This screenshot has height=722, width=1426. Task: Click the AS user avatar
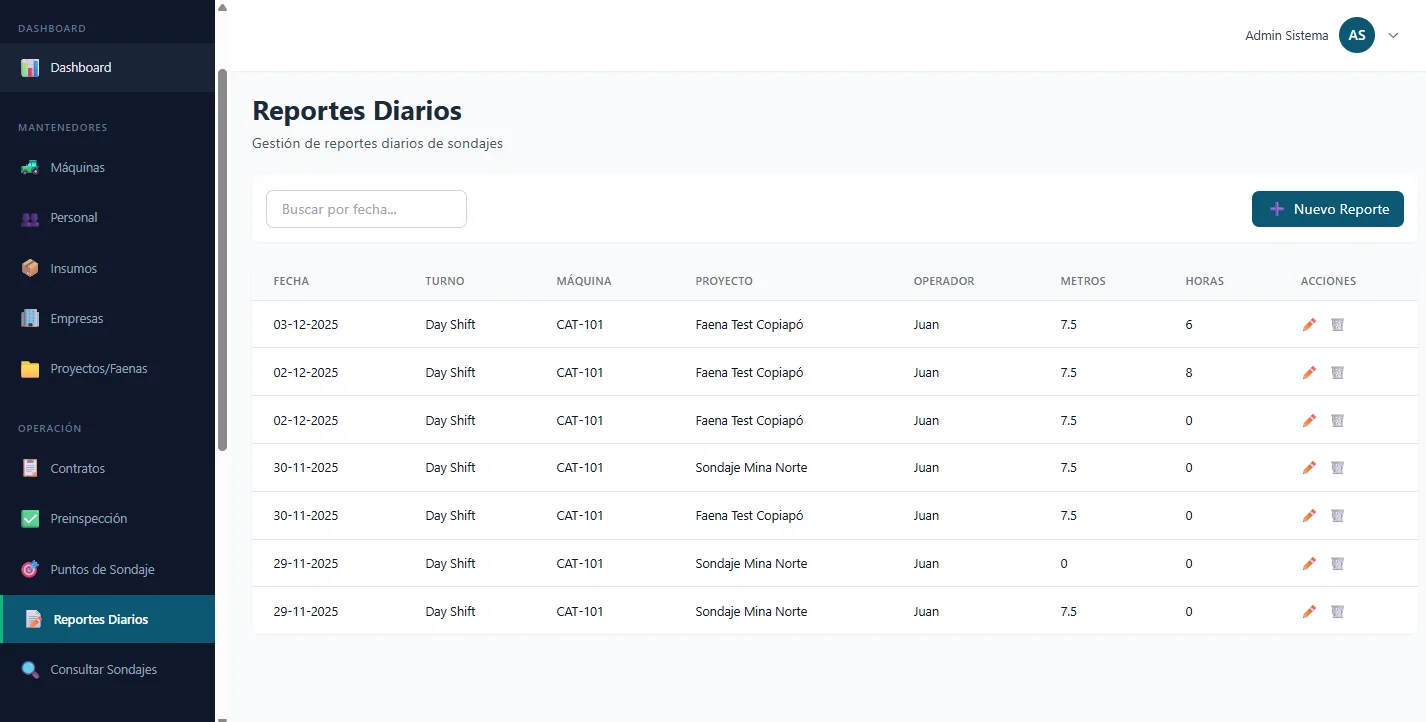(1356, 36)
